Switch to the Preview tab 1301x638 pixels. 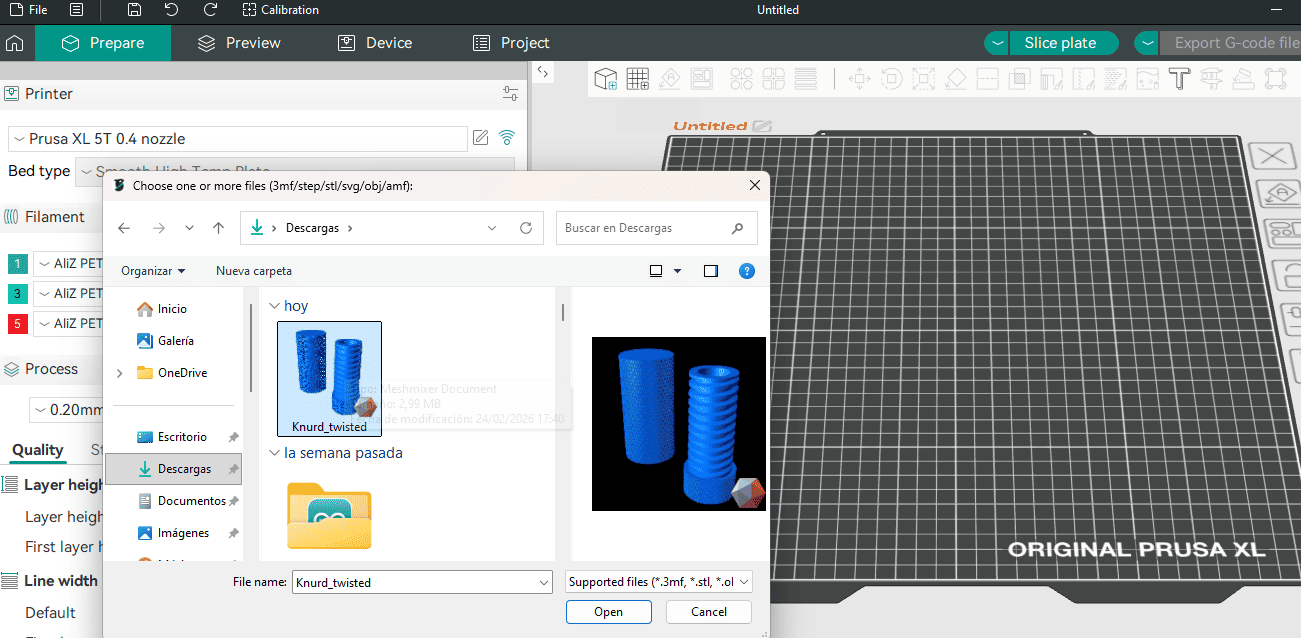[x=239, y=43]
